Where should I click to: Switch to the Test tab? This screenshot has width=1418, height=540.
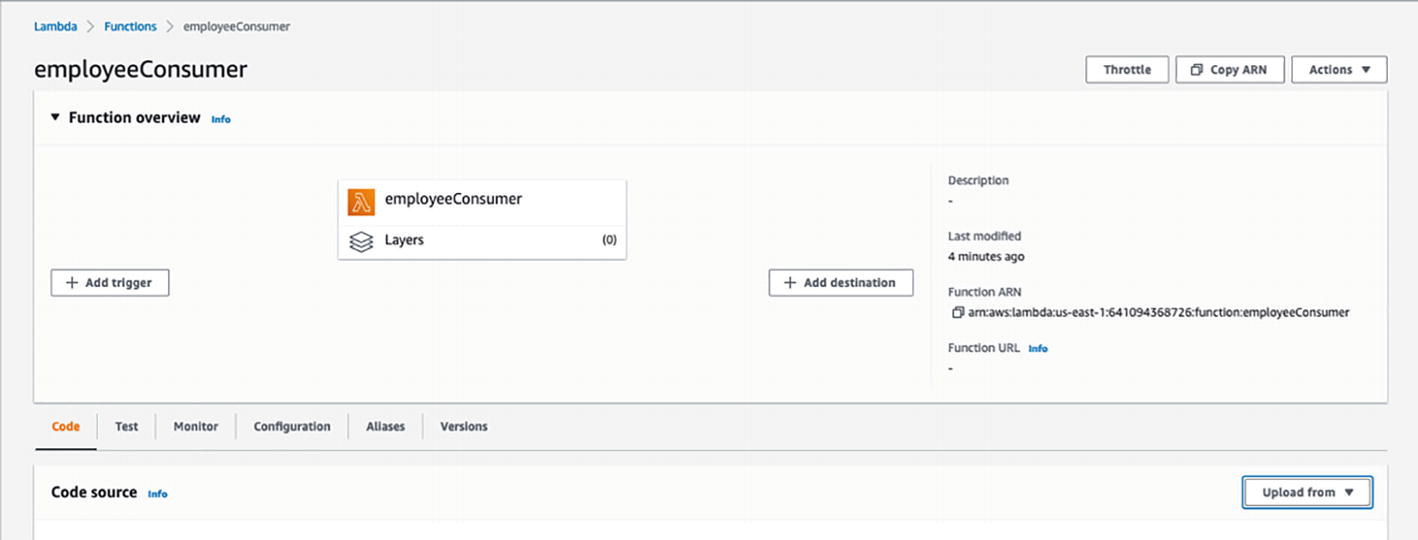pos(126,427)
